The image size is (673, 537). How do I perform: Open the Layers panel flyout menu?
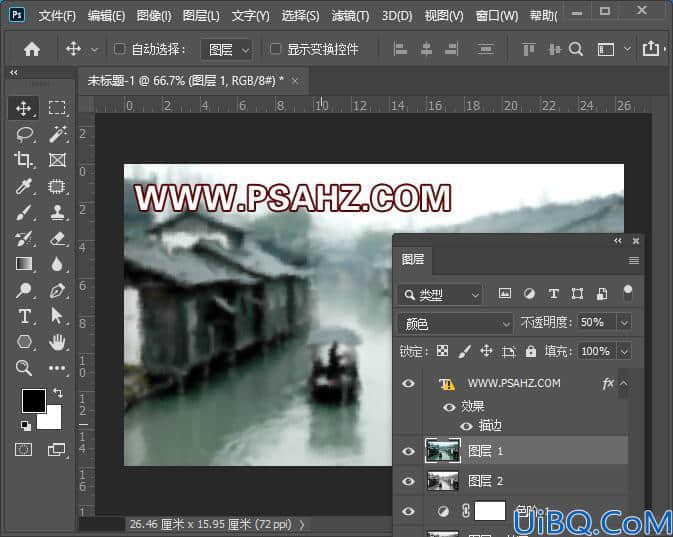click(x=634, y=261)
